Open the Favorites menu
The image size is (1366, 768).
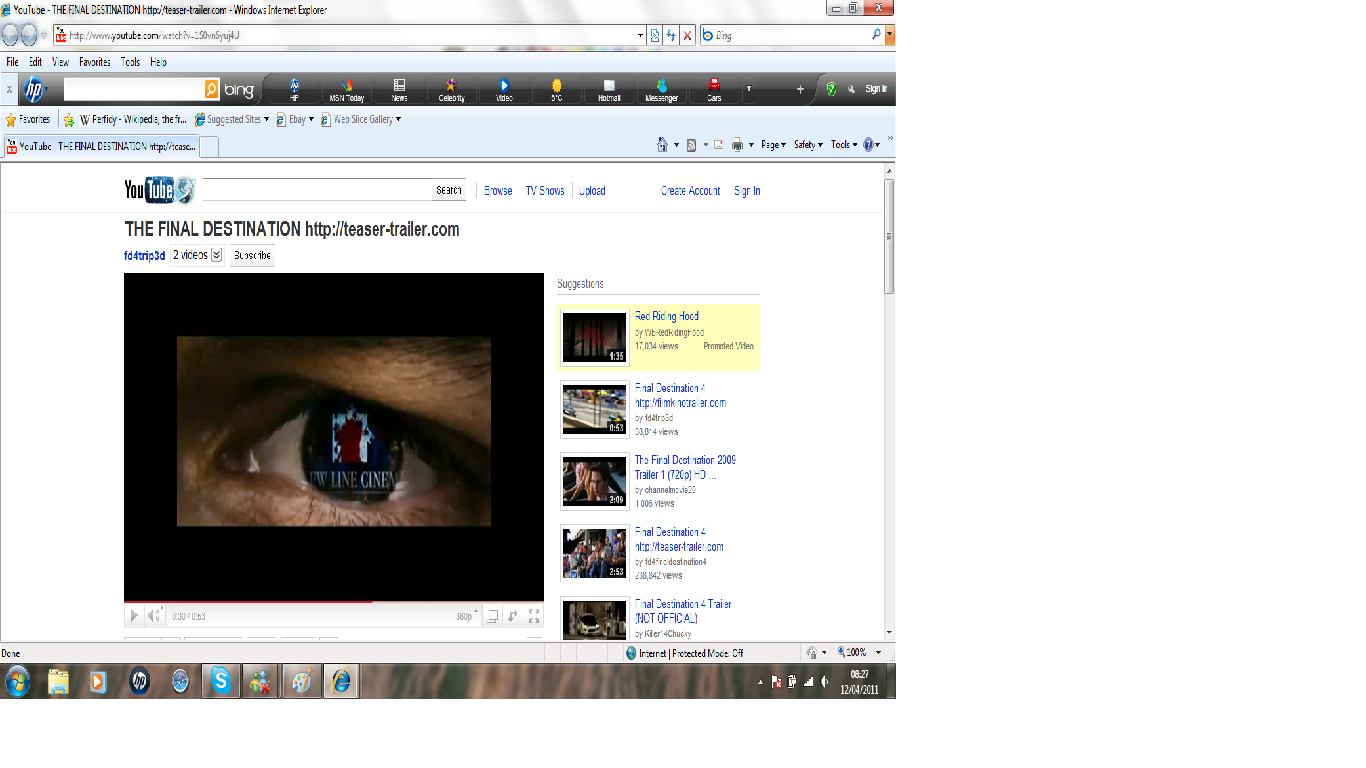[95, 62]
